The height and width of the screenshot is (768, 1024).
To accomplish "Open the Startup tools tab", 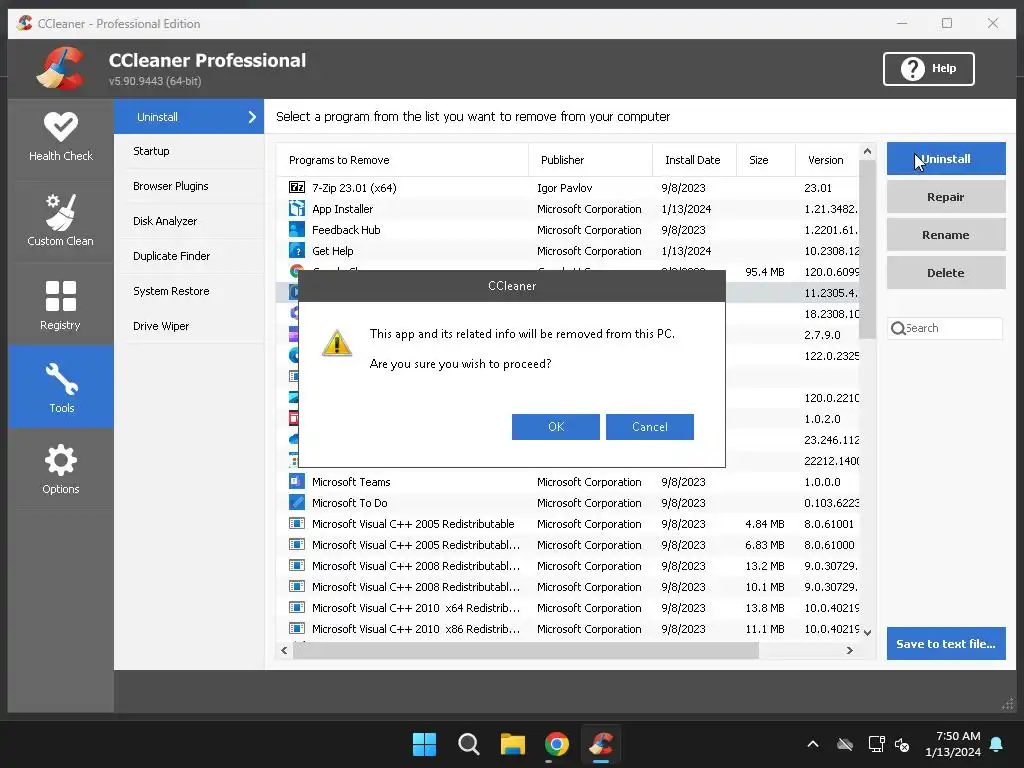I will pos(189,151).
